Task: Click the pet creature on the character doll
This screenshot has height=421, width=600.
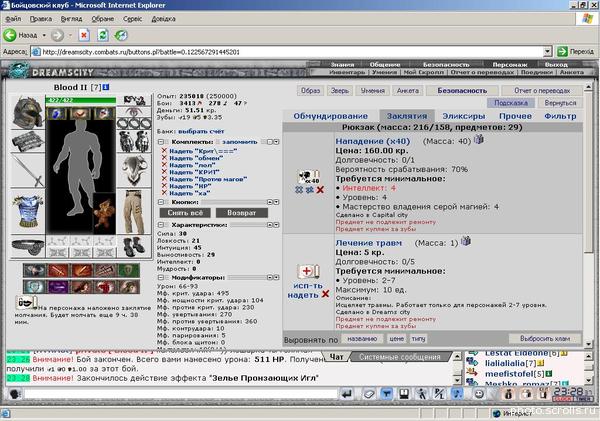Action: pyautogui.click(x=104, y=214)
